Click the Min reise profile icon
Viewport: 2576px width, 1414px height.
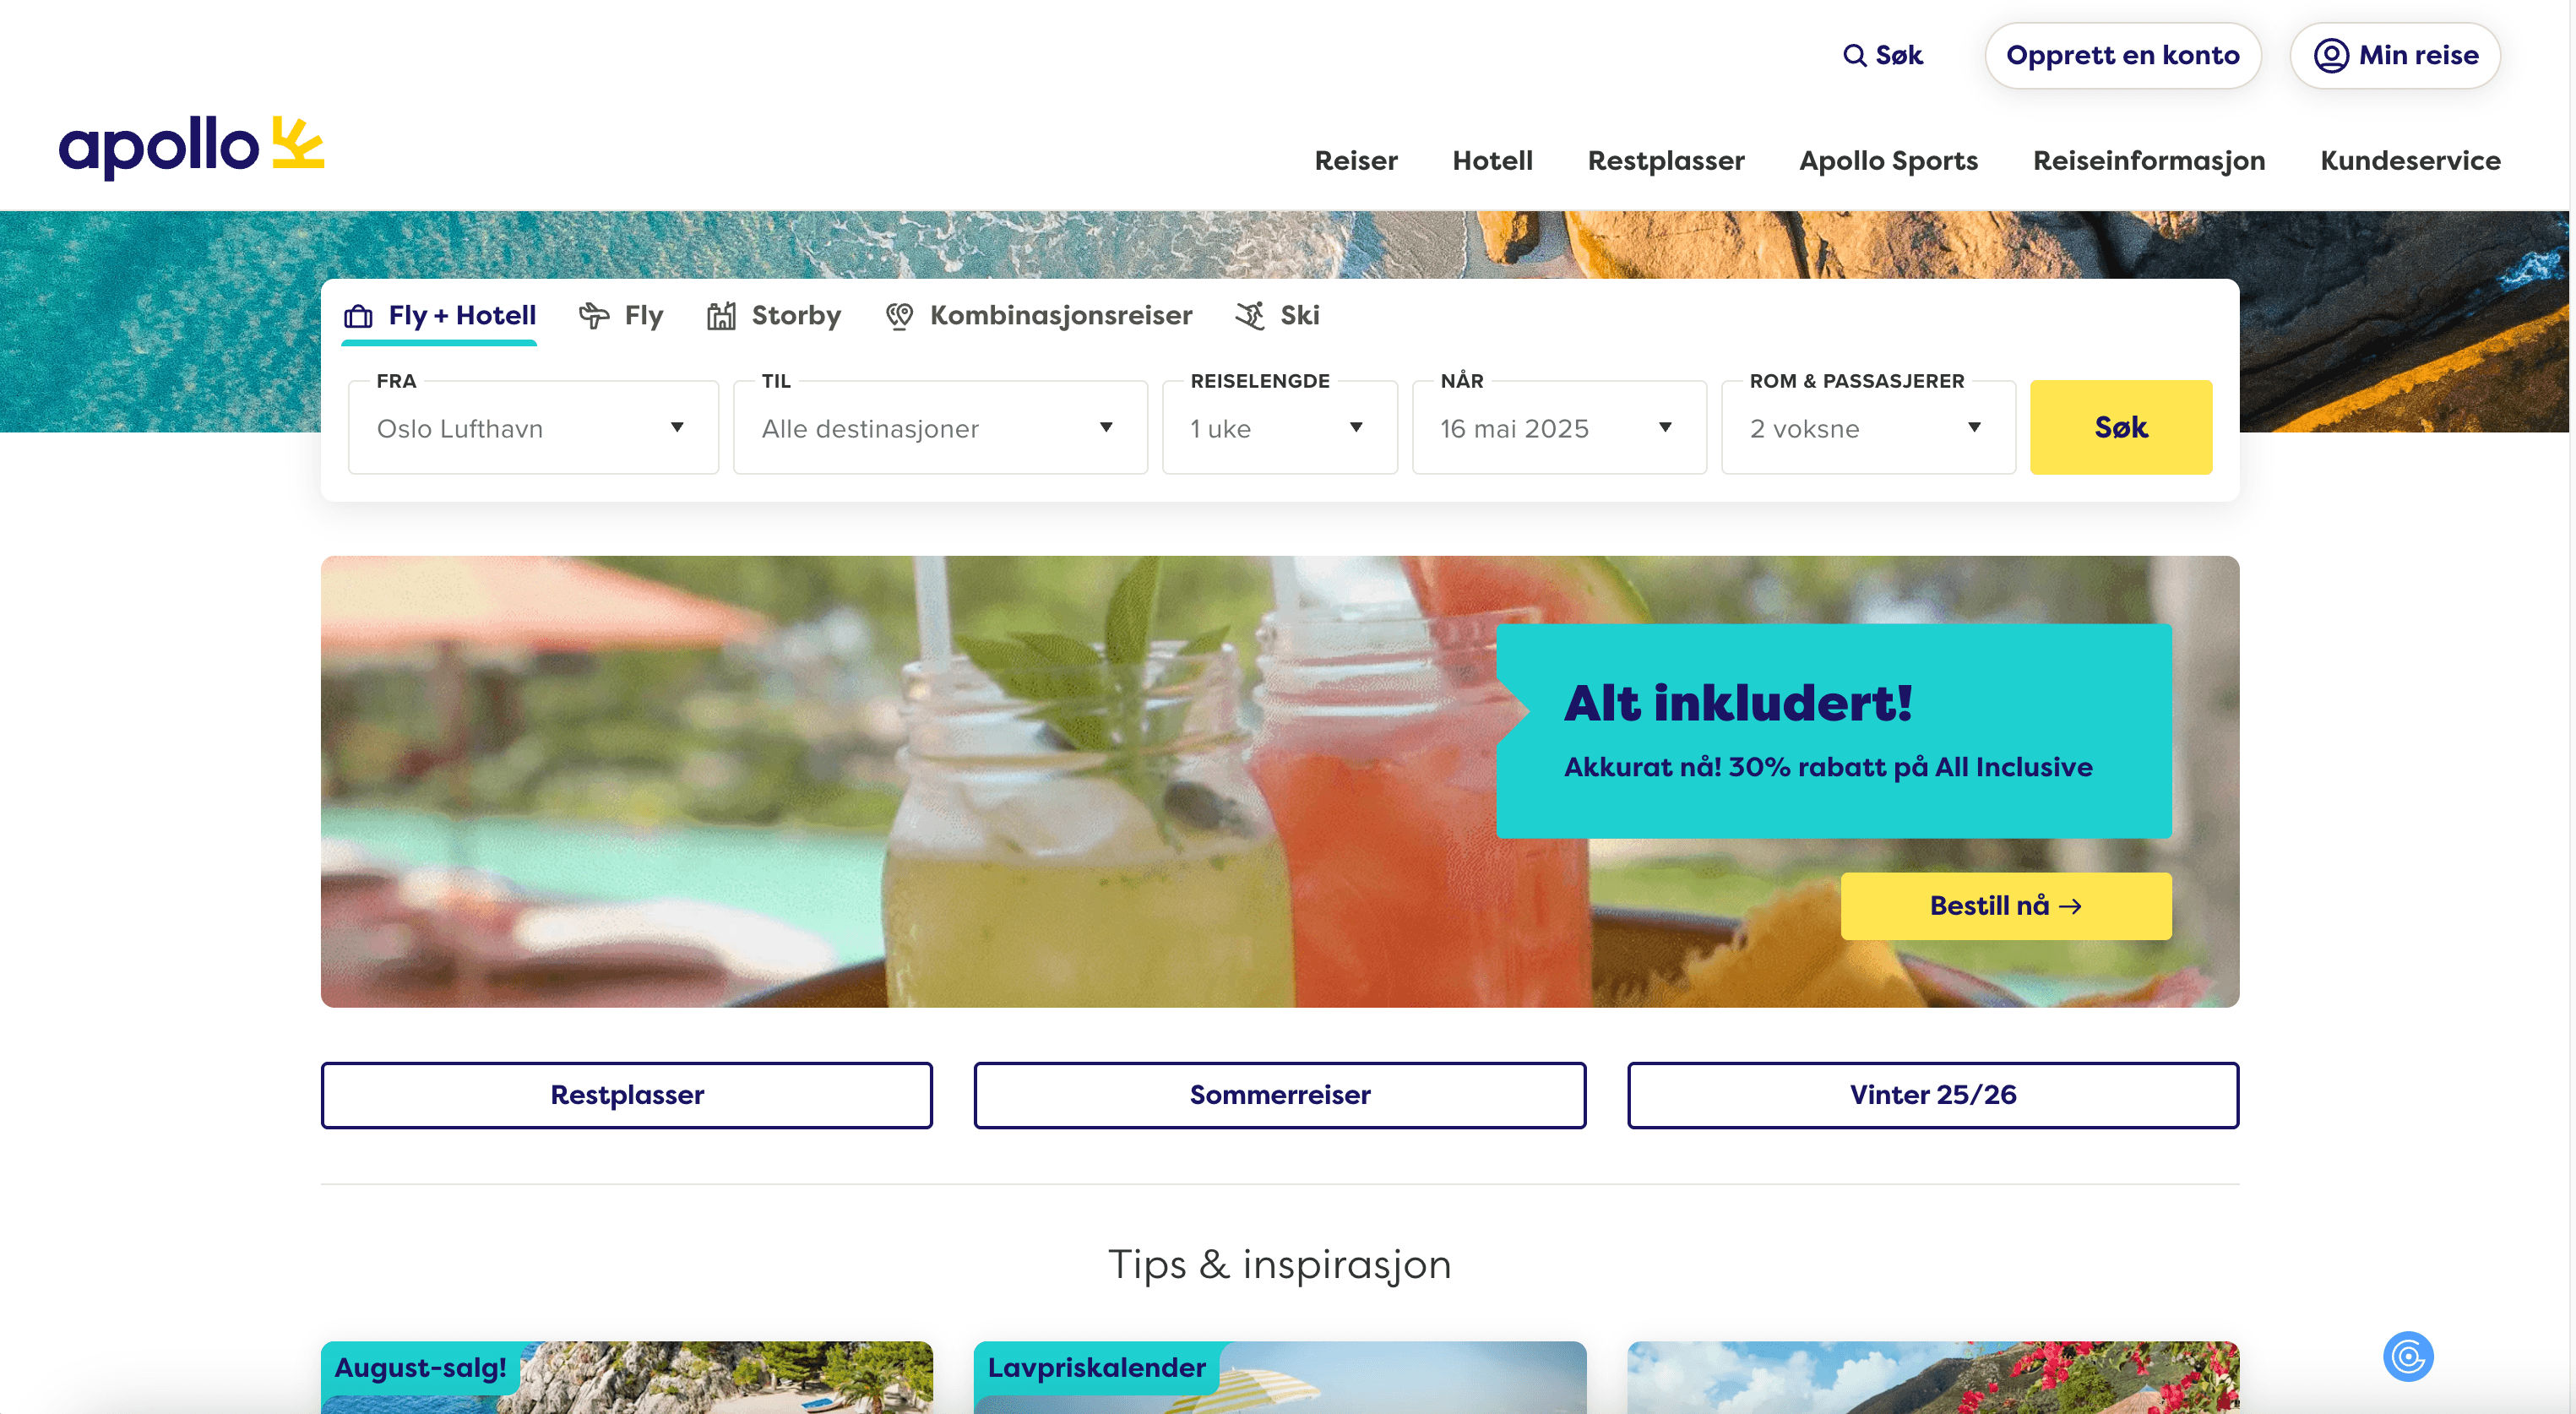[x=2330, y=55]
